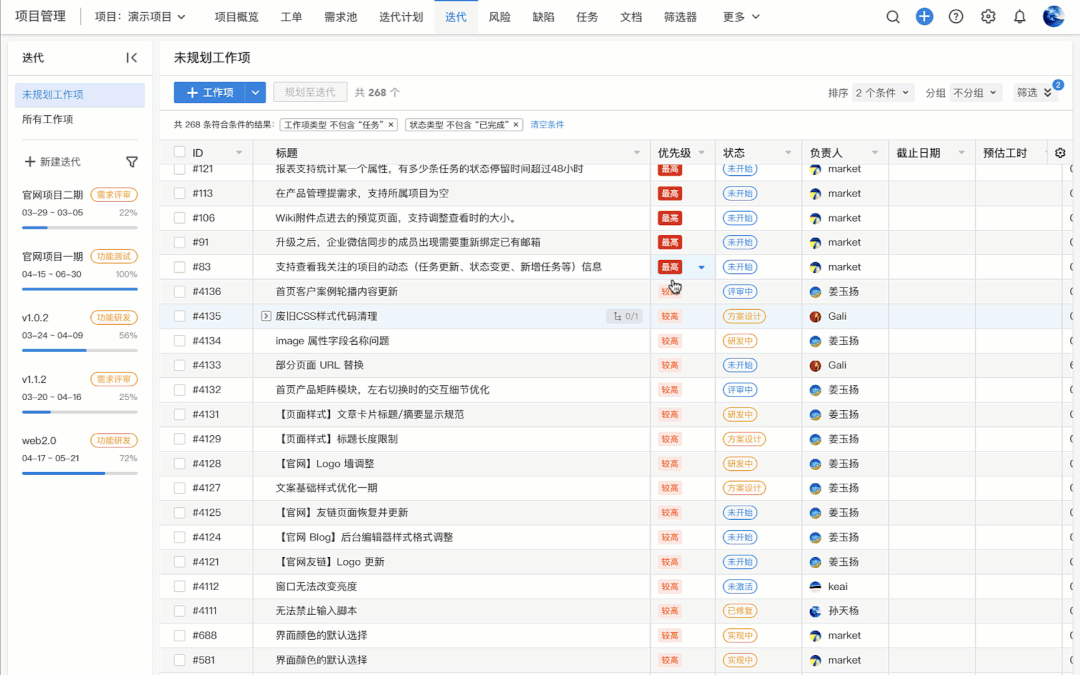This screenshot has width=1080, height=675.
Task: Click the iteration filter funnel icon
Action: click(132, 162)
